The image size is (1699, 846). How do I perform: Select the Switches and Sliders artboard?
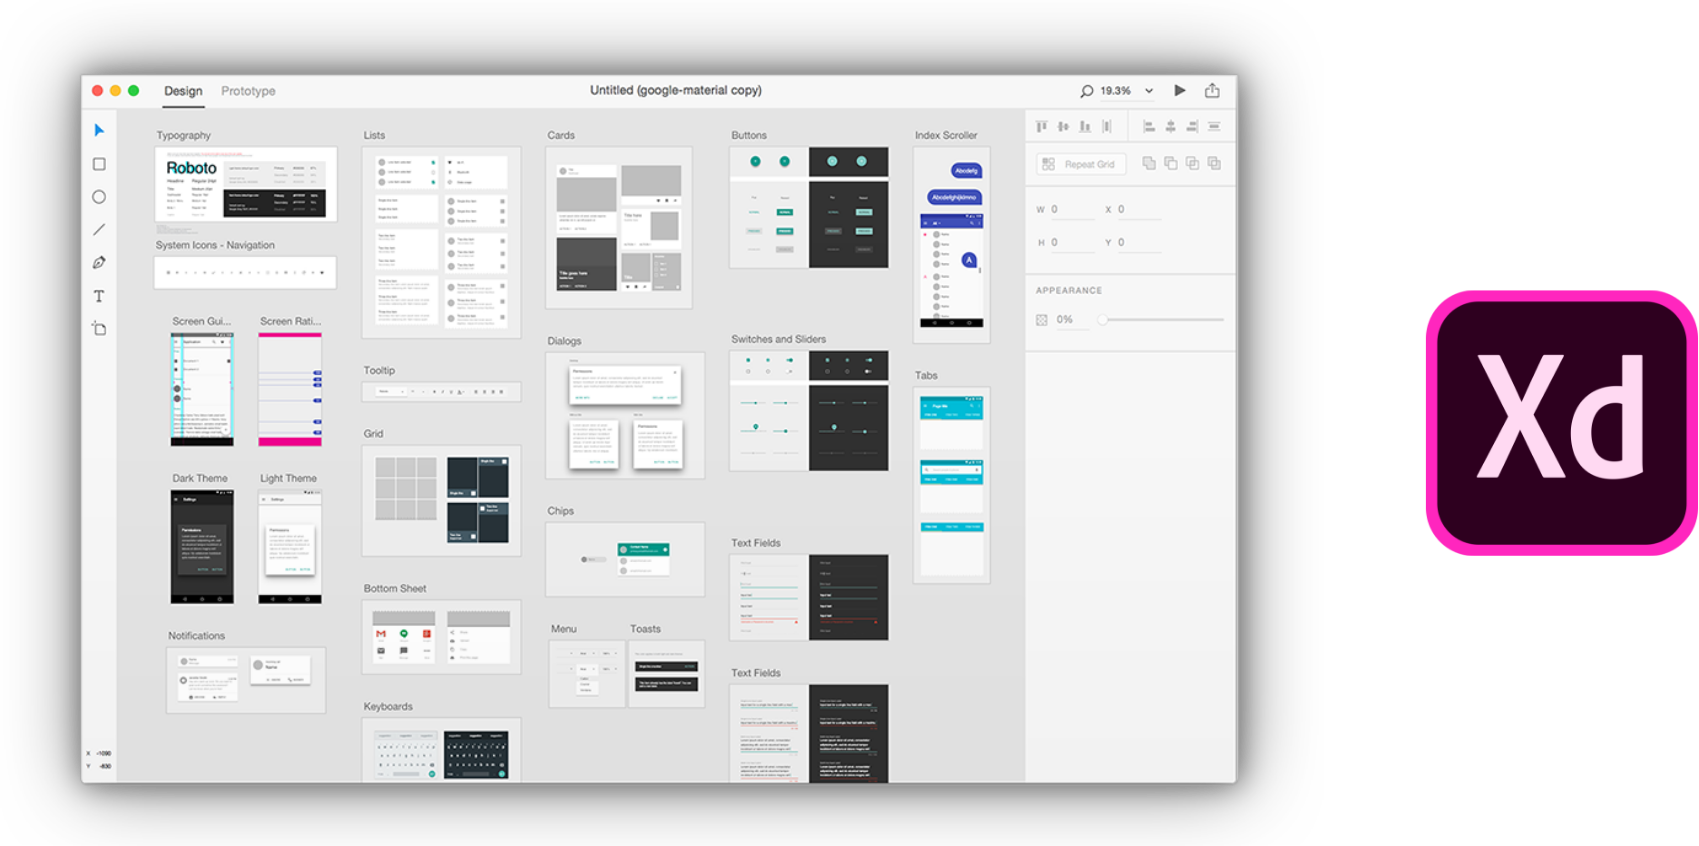tap(809, 411)
